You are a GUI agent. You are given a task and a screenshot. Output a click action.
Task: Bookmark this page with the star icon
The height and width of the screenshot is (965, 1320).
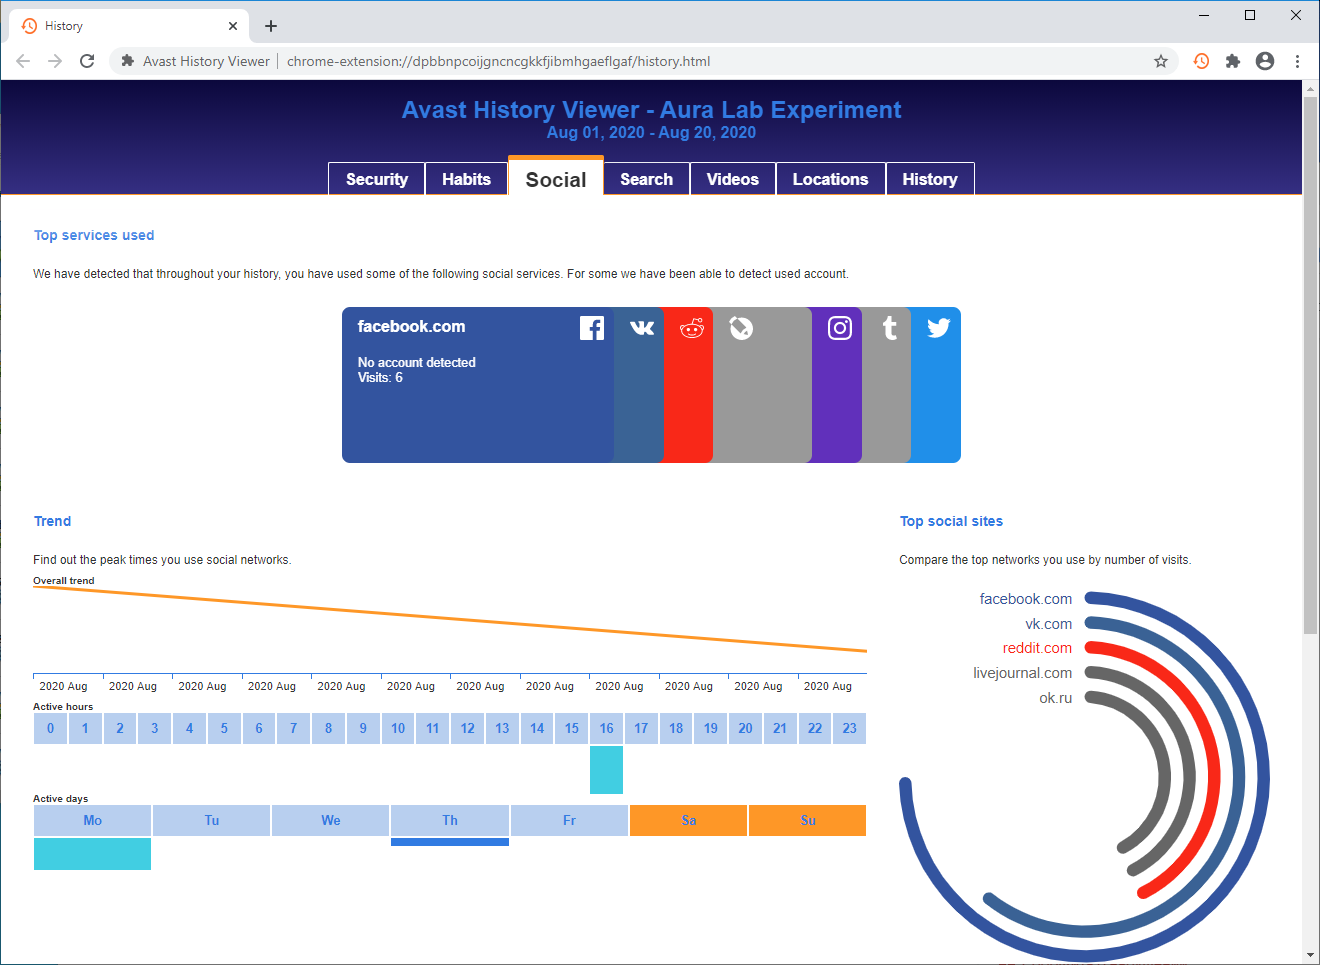point(1161,61)
